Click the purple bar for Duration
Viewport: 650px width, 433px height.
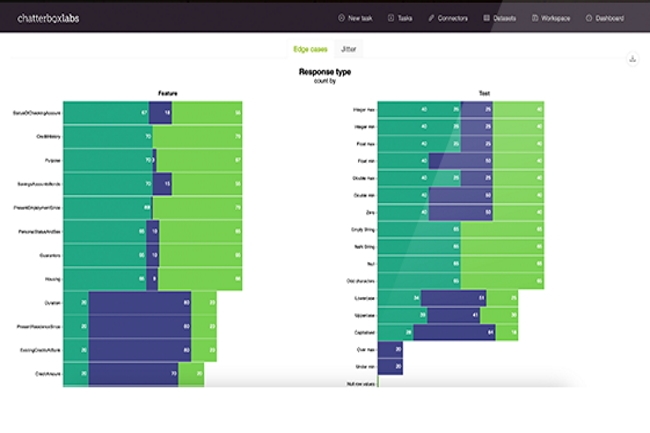[x=140, y=301]
